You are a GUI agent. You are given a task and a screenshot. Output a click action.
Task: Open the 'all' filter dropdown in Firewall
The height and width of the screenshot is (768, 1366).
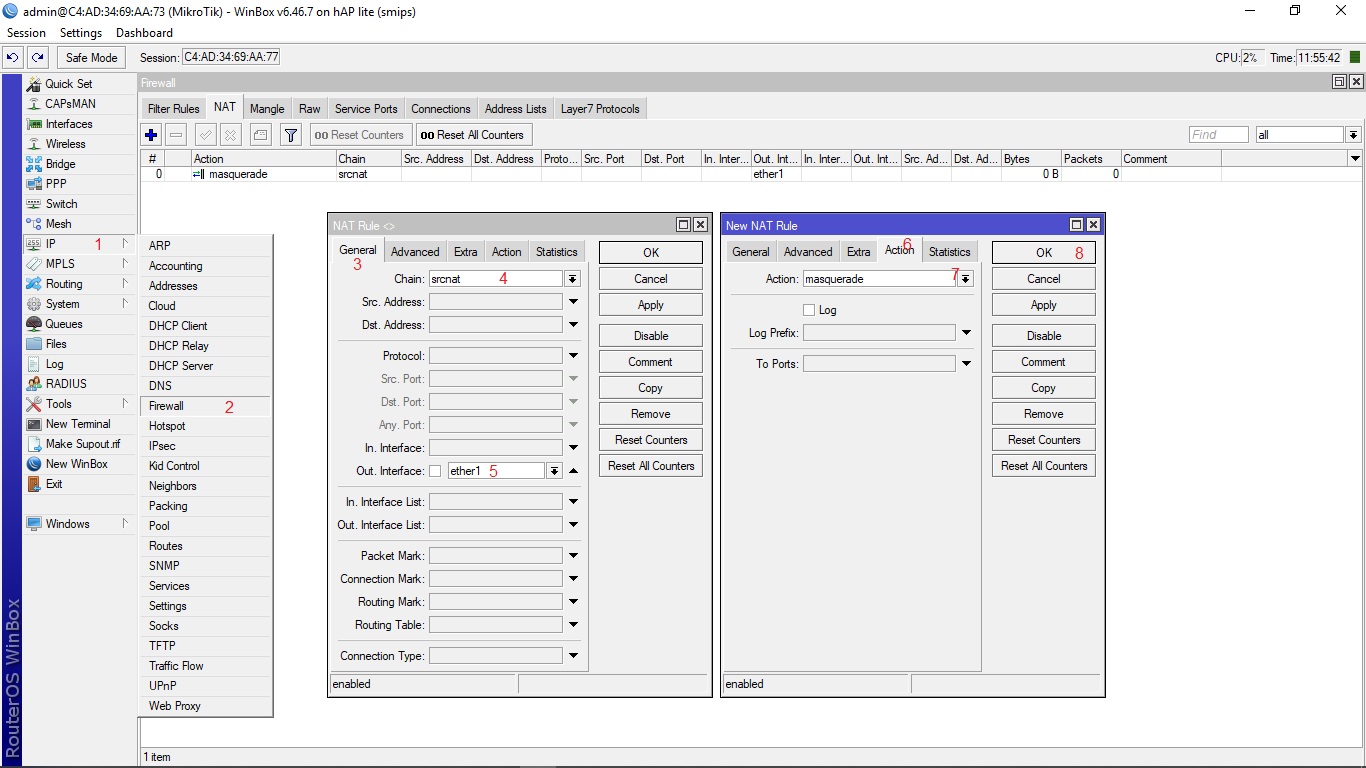1353,135
